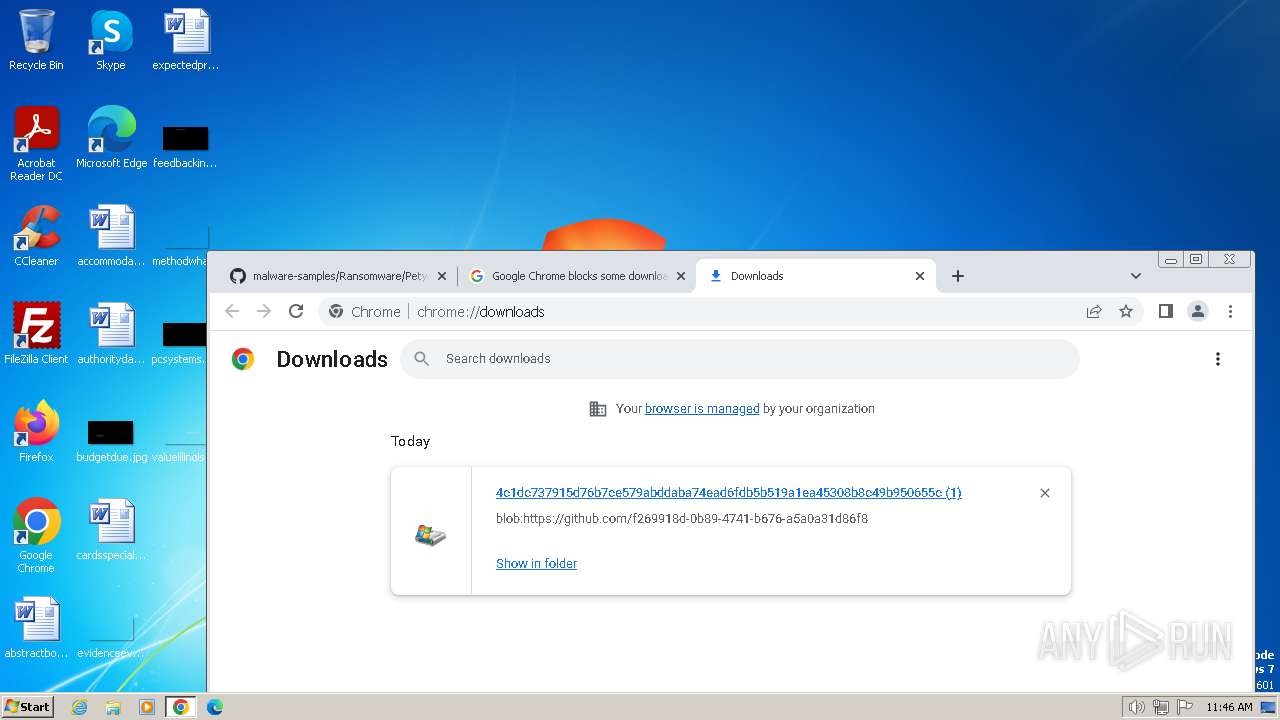
Task: Select the Downloads tab
Action: pyautogui.click(x=815, y=276)
